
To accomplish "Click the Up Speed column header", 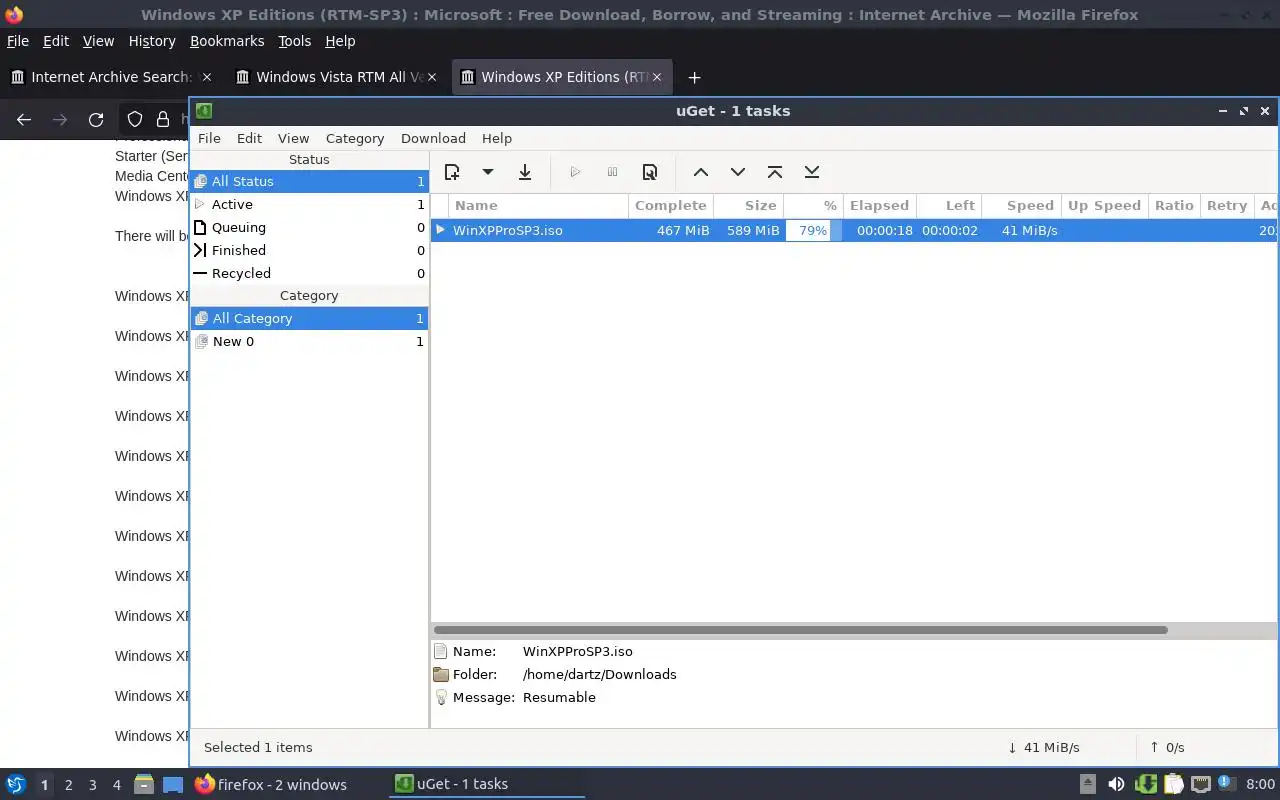I will click(1104, 205).
